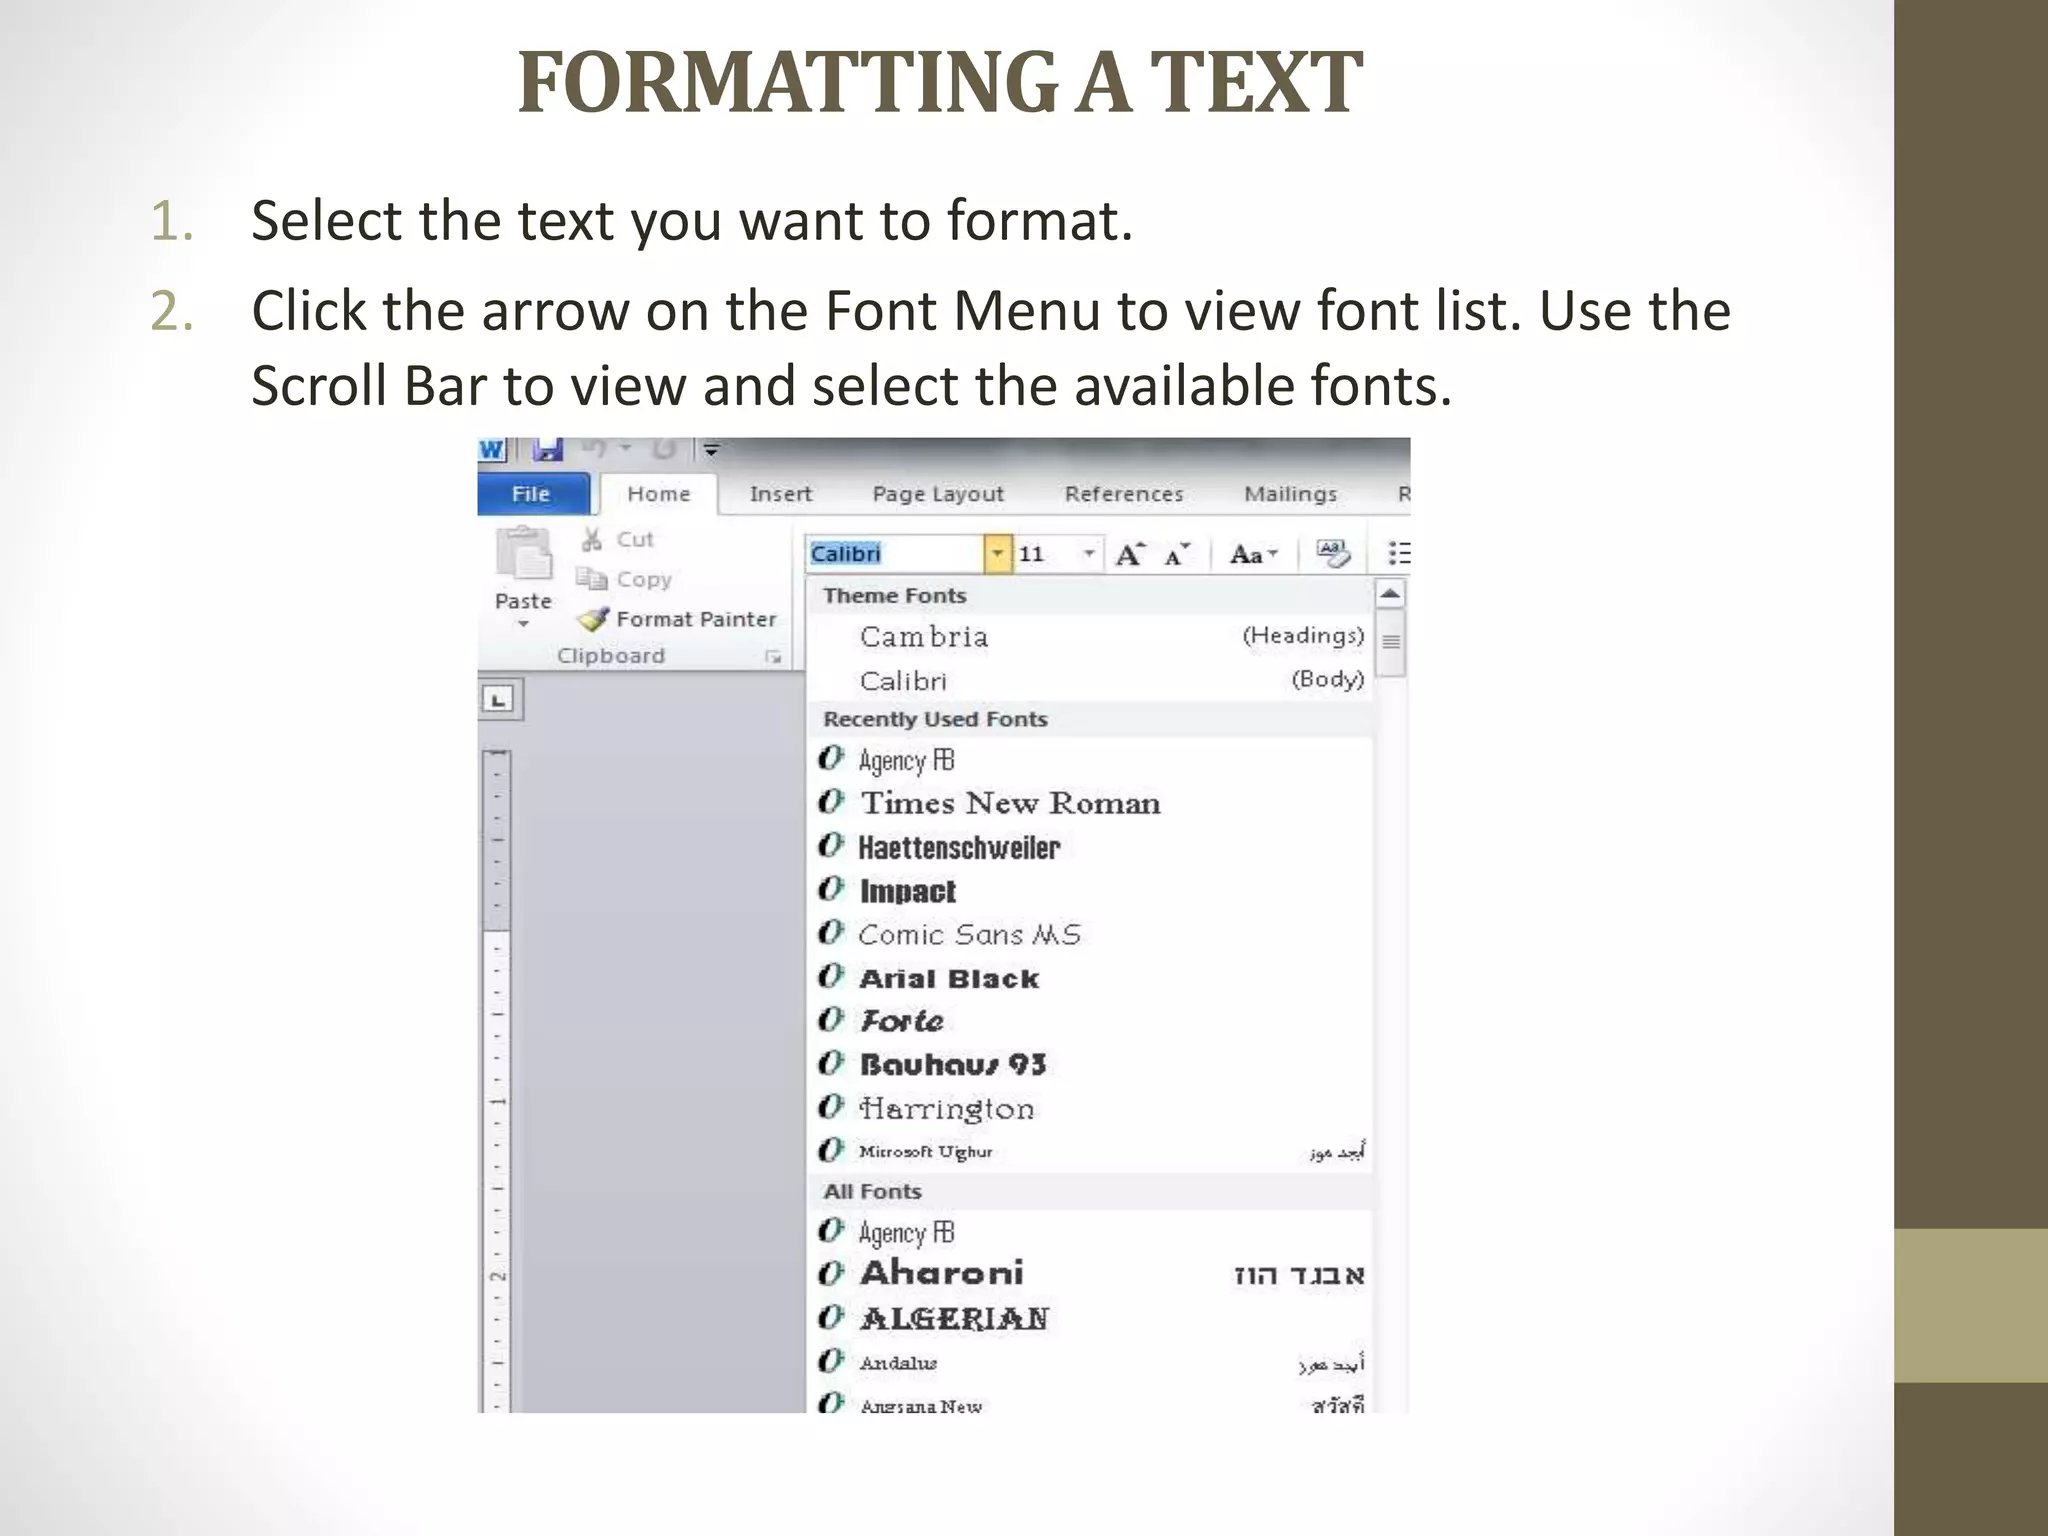Viewport: 2048px width, 1536px height.
Task: Expand the Paste options arrow
Action: [x=523, y=624]
